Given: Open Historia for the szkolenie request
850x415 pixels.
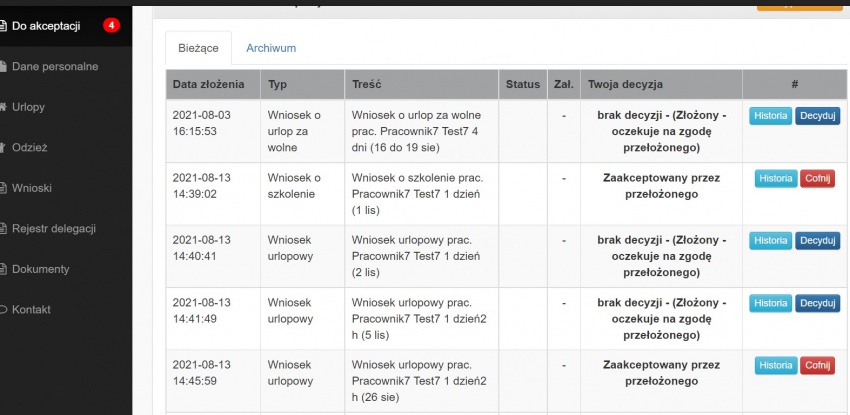Looking at the screenshot, I should tap(776, 178).
